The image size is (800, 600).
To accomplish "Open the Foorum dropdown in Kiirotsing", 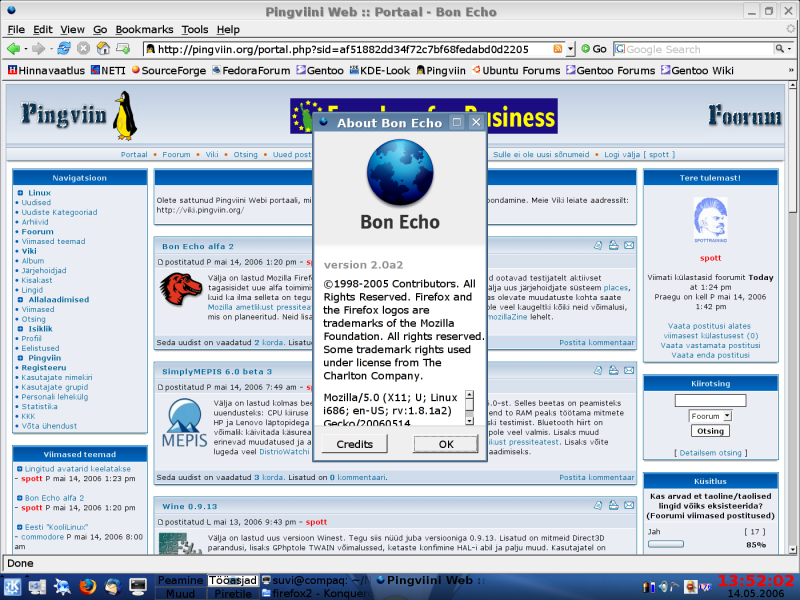I will (x=710, y=416).
